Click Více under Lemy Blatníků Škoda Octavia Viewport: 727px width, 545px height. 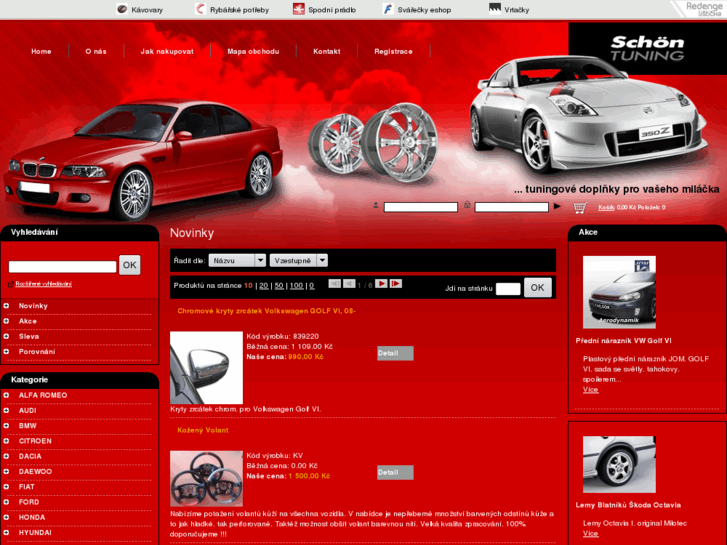point(591,533)
